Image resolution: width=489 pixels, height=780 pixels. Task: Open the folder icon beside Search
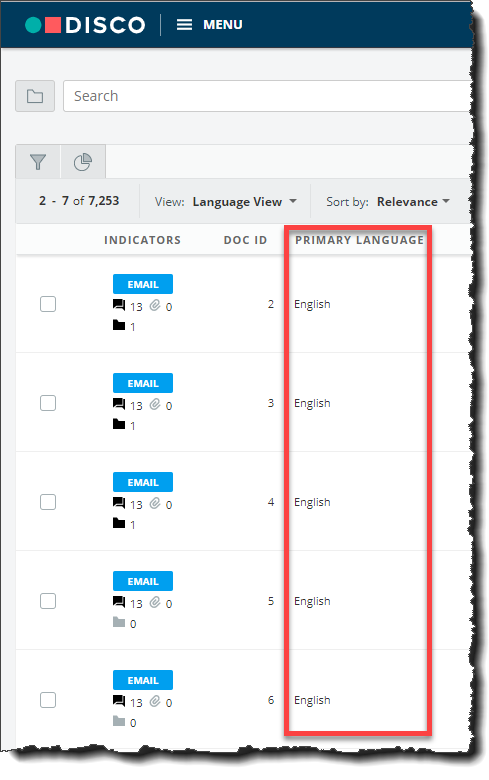click(35, 96)
